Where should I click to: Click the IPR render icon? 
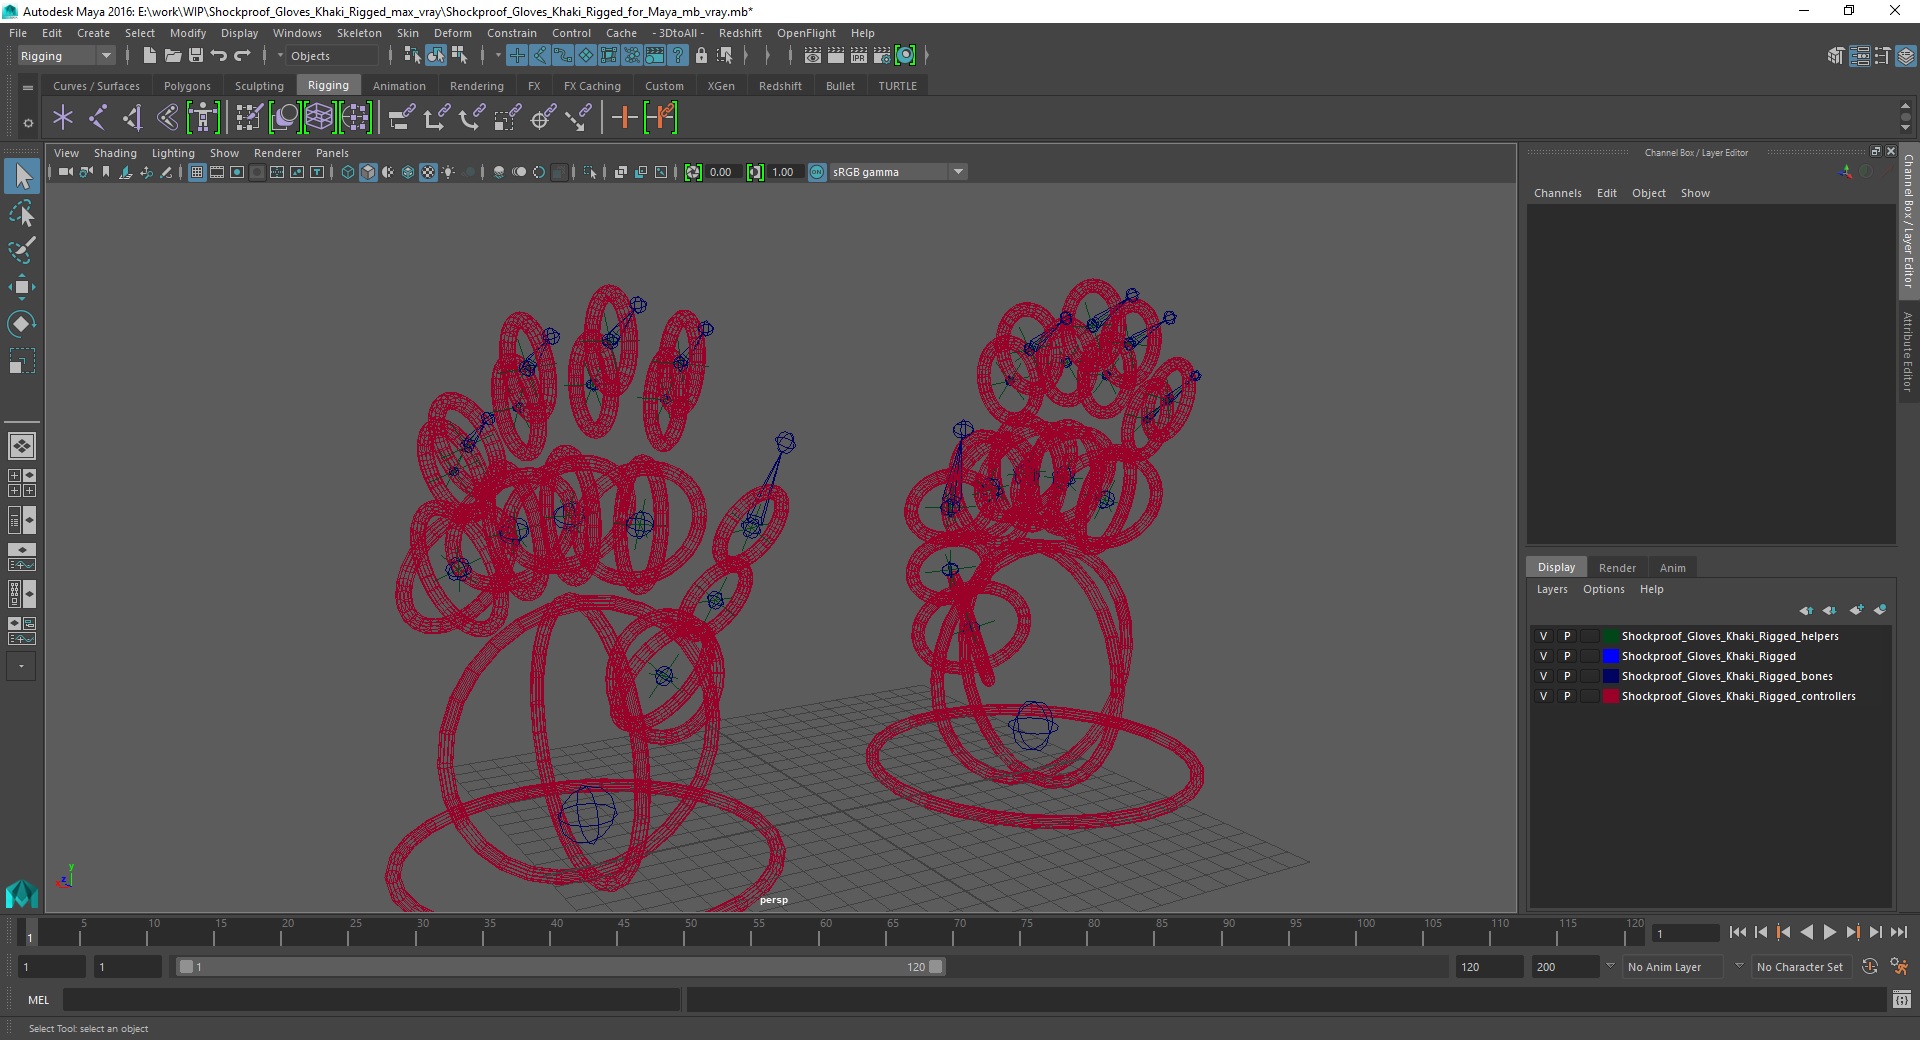pos(859,56)
